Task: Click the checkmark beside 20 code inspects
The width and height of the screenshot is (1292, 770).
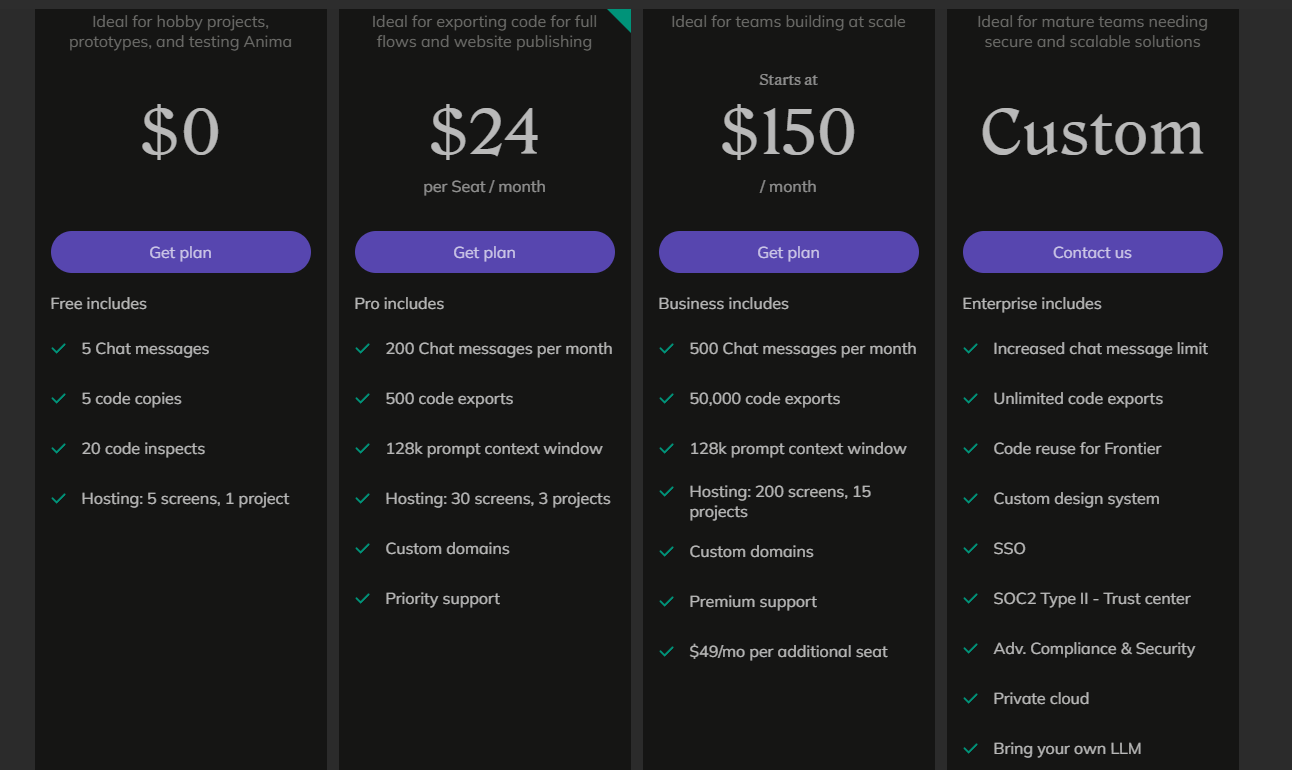Action: [59, 449]
